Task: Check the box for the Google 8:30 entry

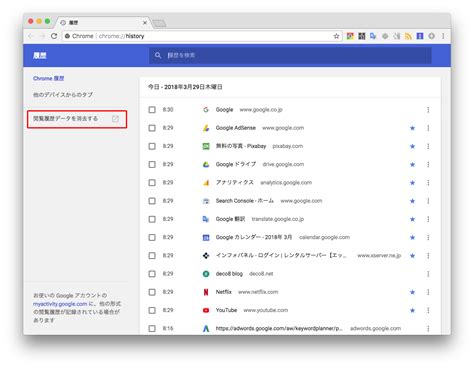Action: pos(152,110)
